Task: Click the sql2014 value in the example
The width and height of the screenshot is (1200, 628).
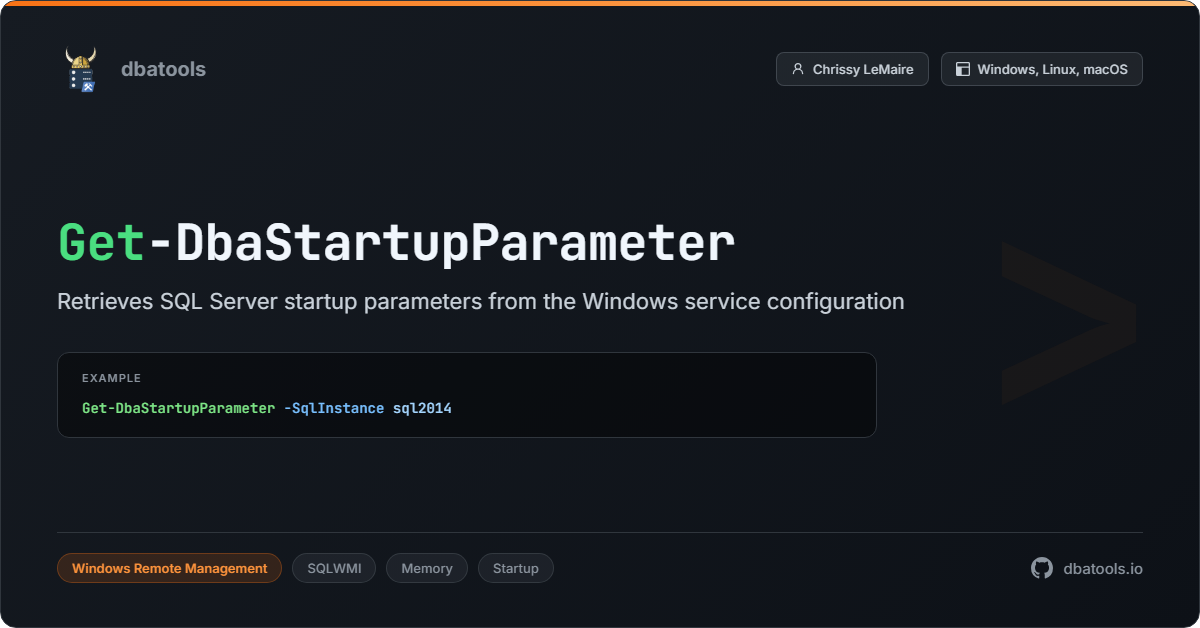Action: pos(422,408)
